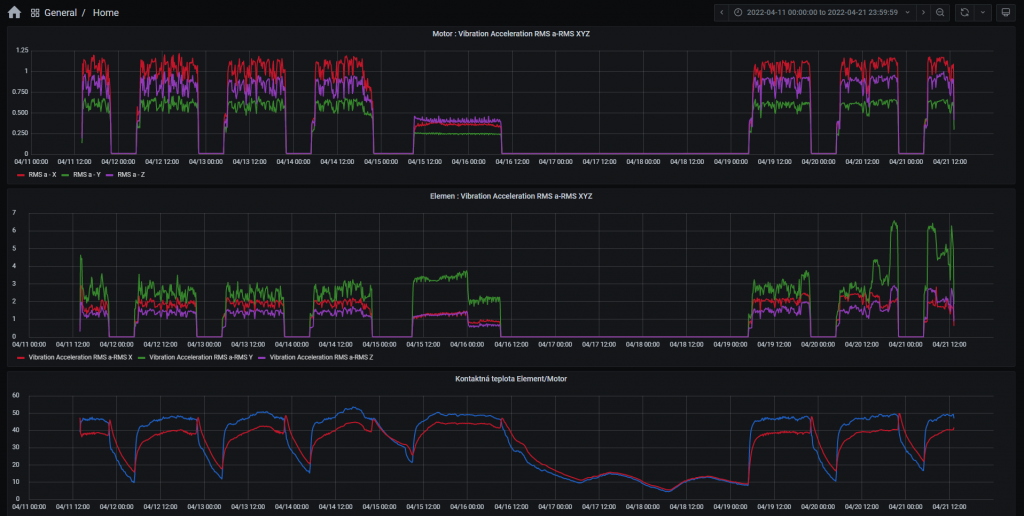
Task: Cycle view mode with the monitor icon
Action: pos(1005,13)
